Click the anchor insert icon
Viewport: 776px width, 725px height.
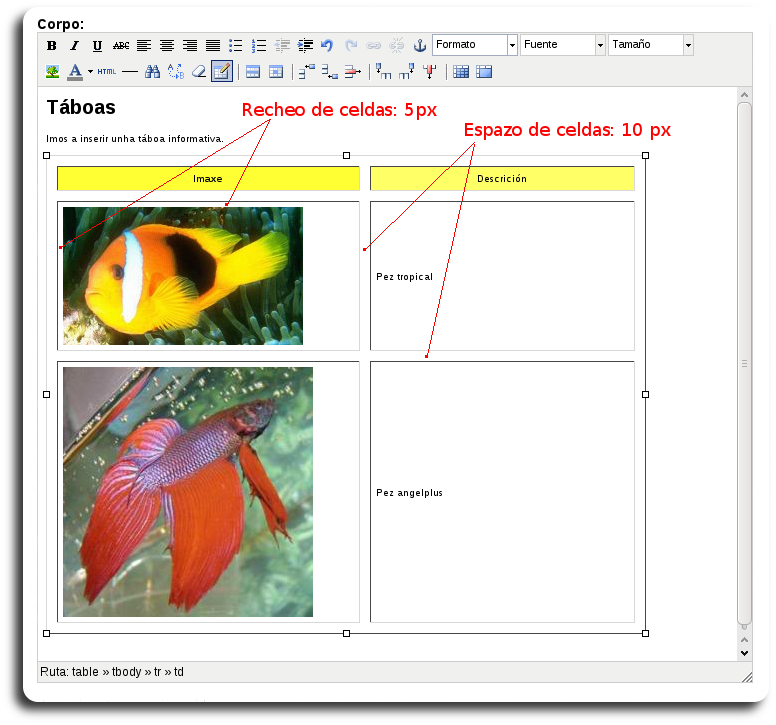pos(420,46)
